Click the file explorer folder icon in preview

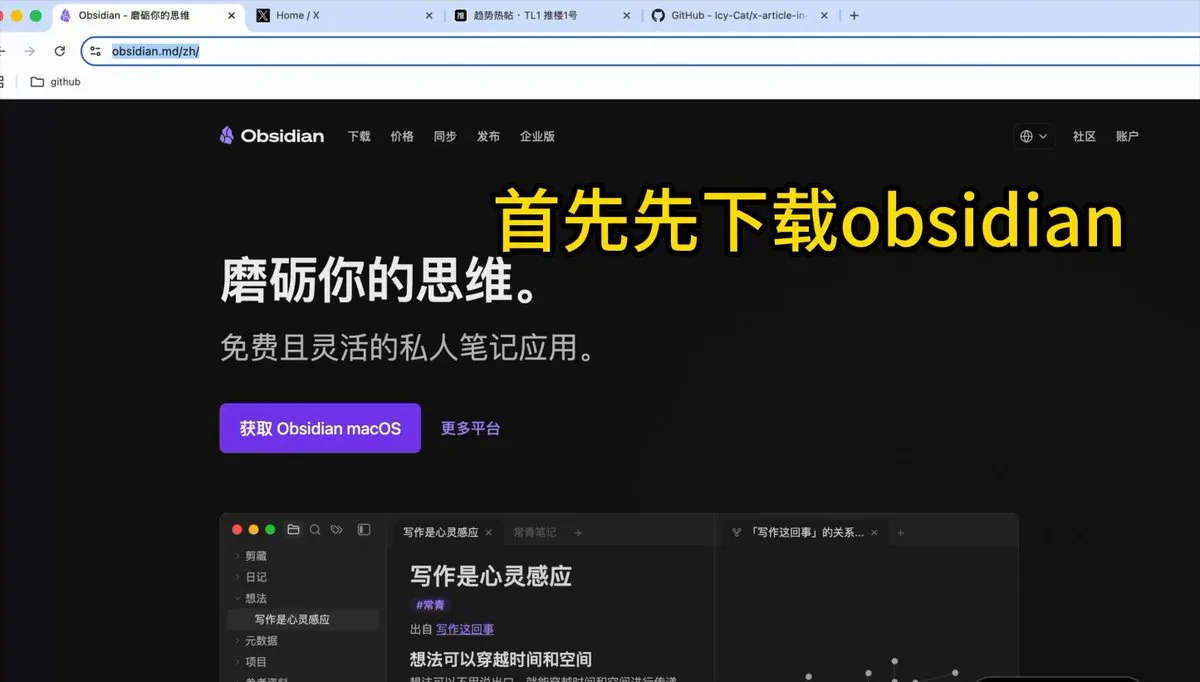(293, 530)
